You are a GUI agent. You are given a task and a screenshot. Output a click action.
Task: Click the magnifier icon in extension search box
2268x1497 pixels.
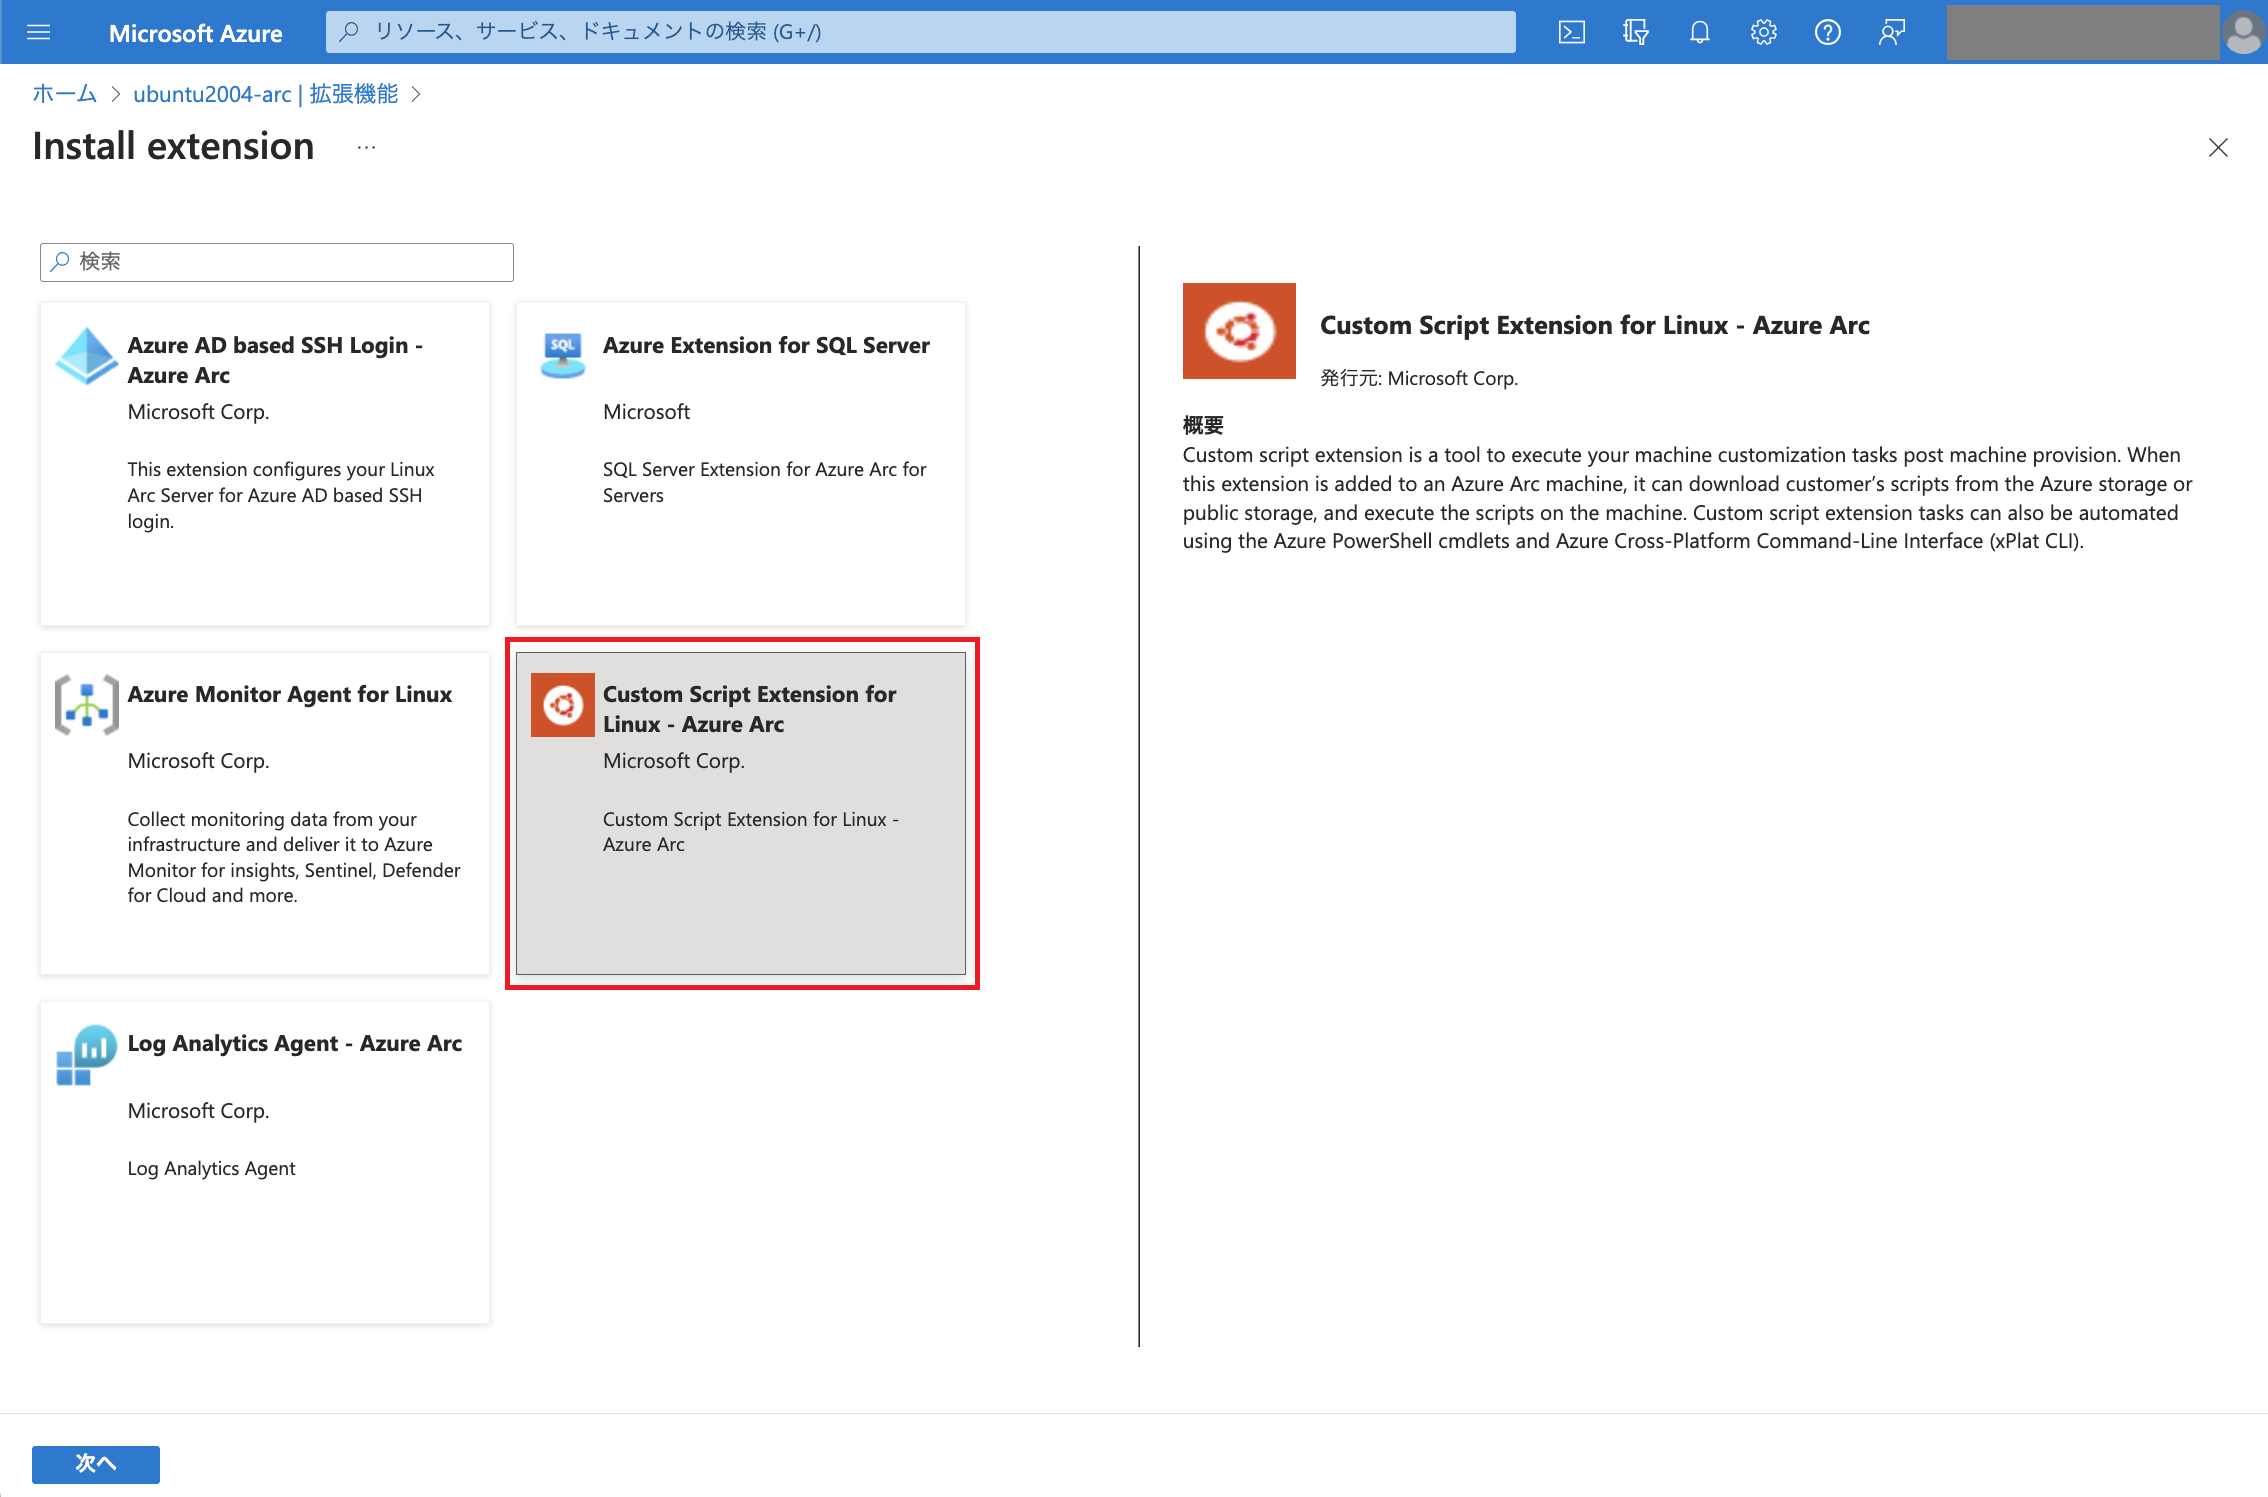click(x=61, y=262)
